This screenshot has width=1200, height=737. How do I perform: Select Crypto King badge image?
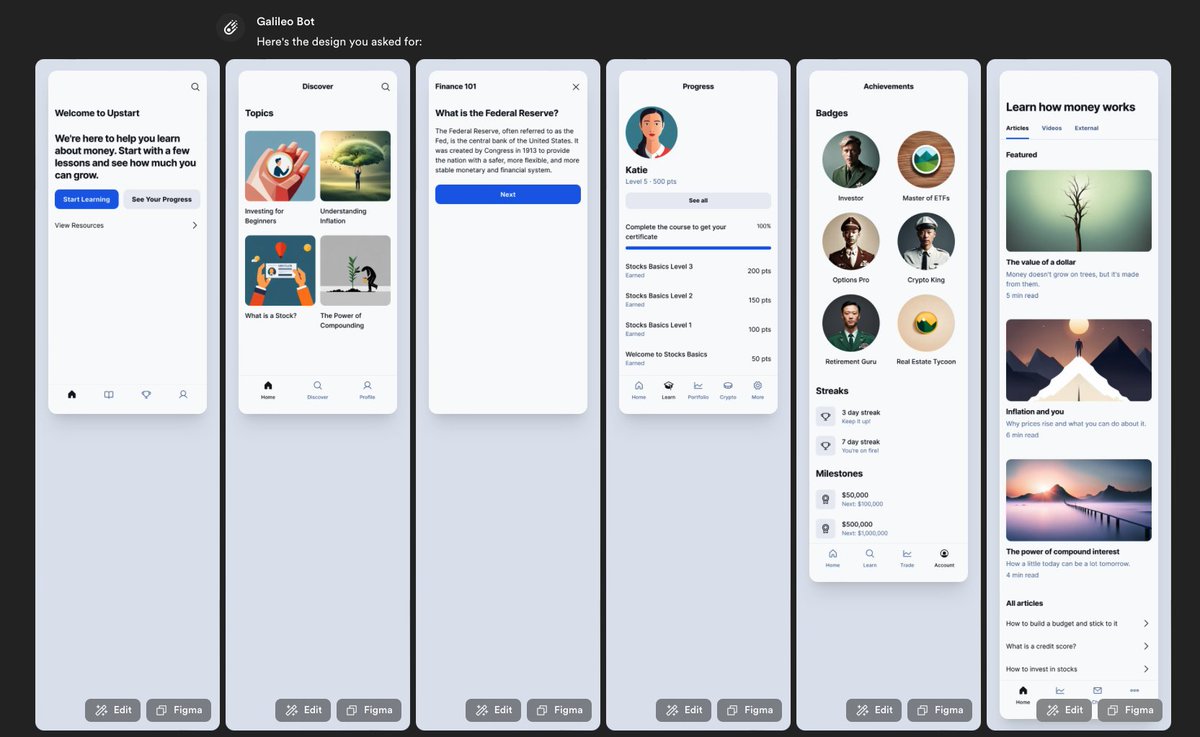point(926,242)
